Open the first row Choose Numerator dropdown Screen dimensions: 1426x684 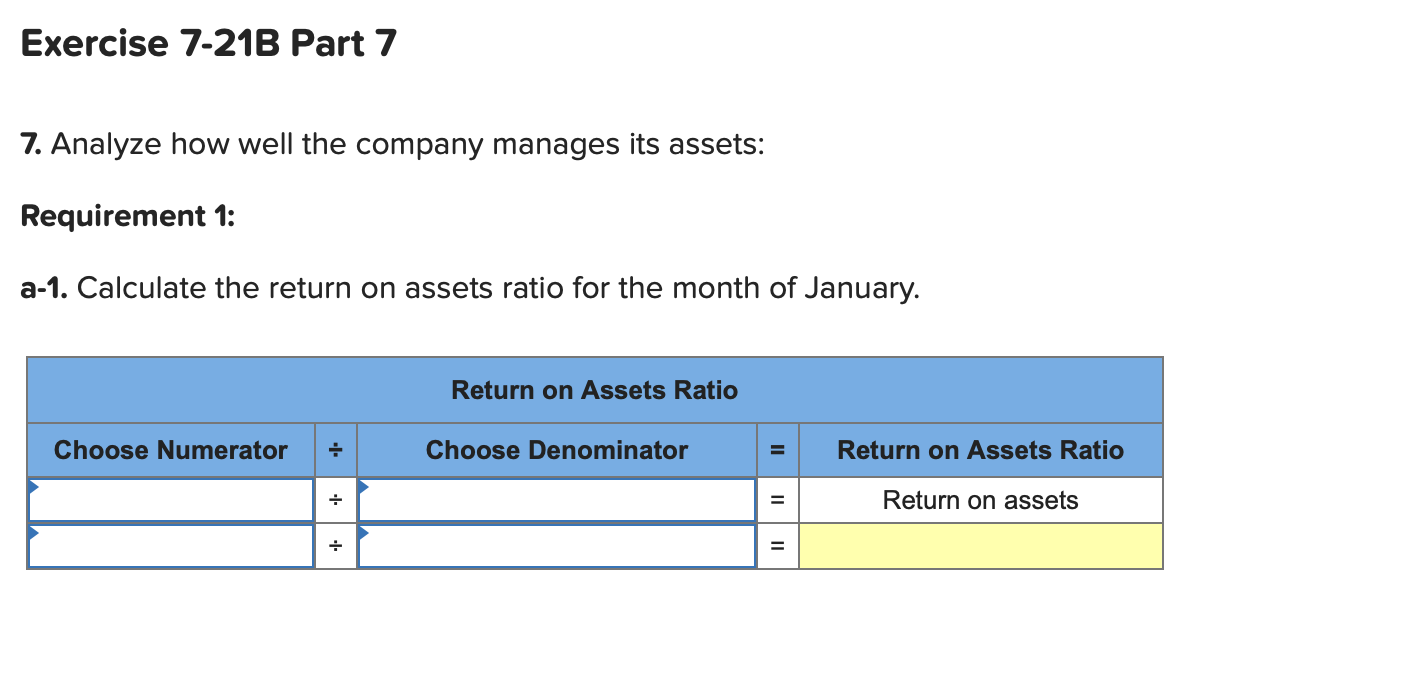click(170, 500)
